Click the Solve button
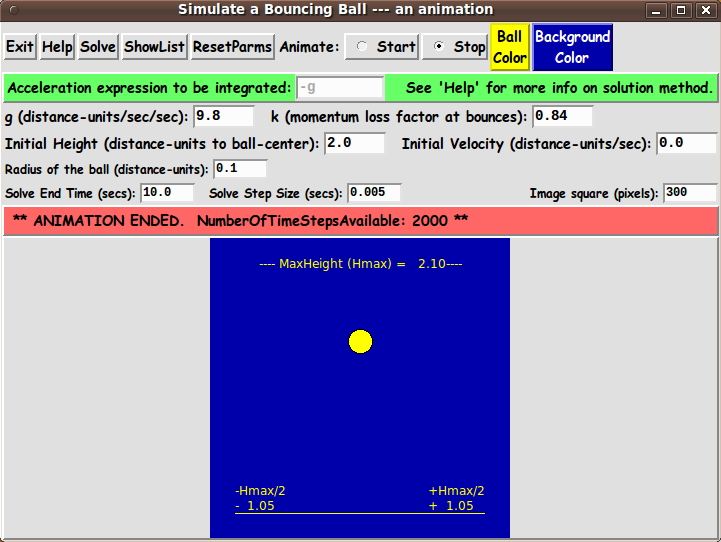 98,47
